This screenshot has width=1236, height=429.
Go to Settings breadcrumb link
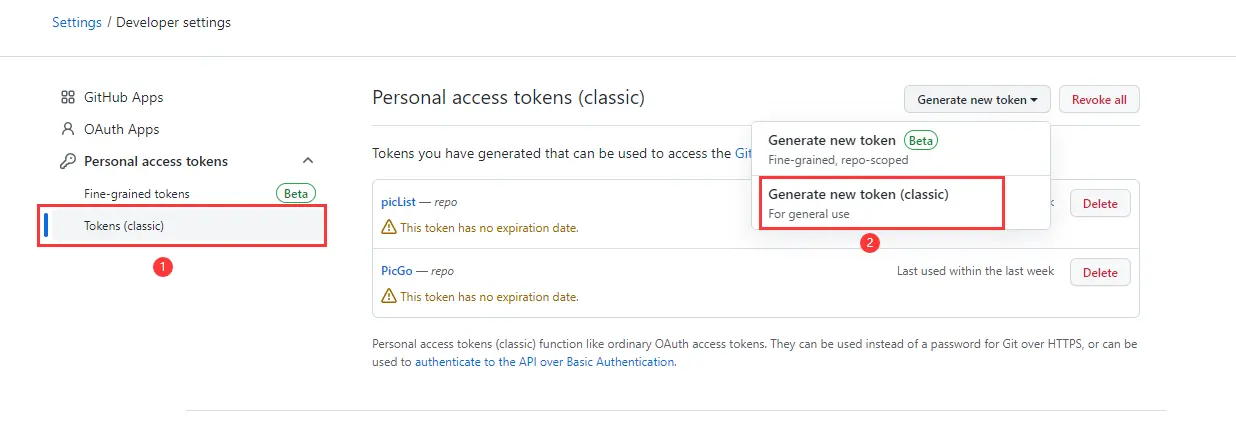[77, 22]
